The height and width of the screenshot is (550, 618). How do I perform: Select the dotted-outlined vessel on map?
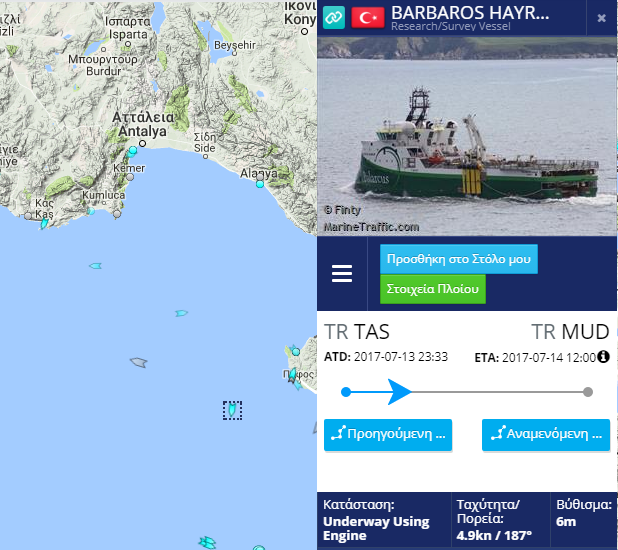(233, 410)
